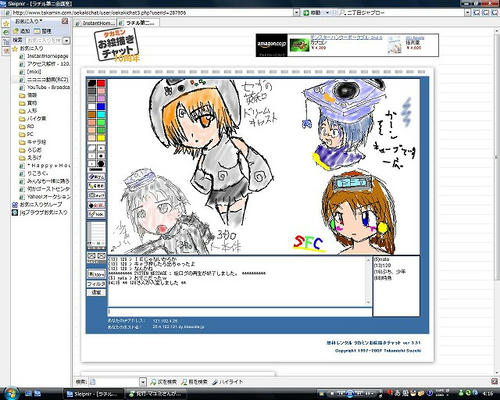Open the jigブラウザお気に入り item
This screenshot has height=400, width=500.
pos(40,212)
